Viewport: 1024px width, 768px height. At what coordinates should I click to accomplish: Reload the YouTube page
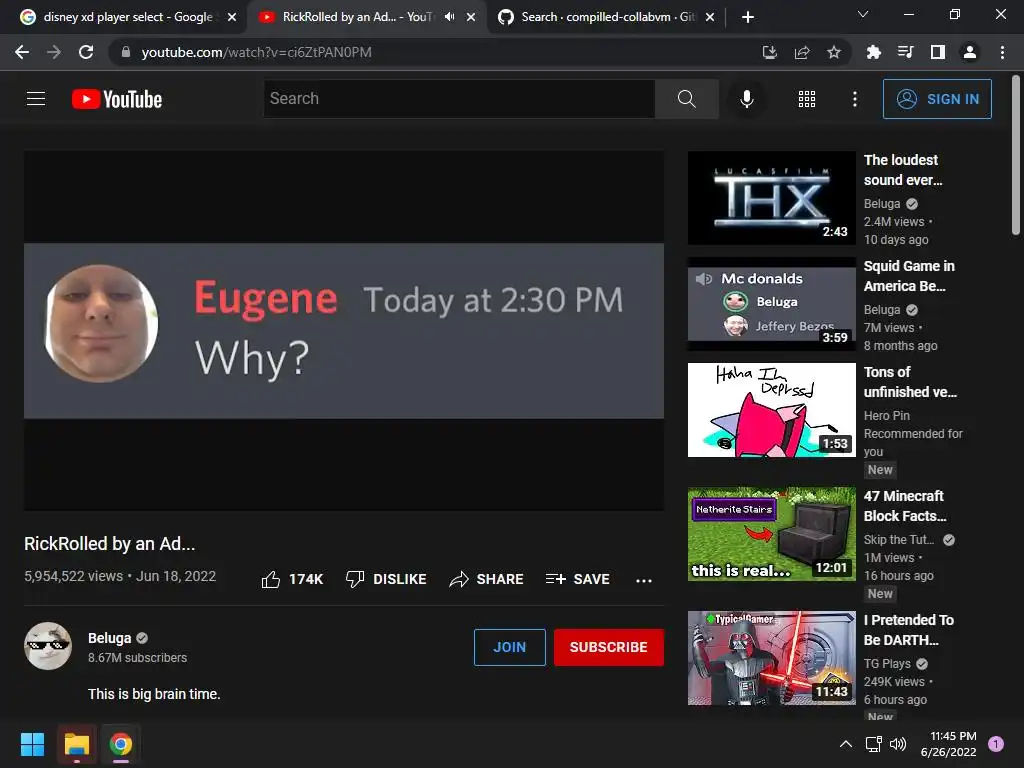86,52
